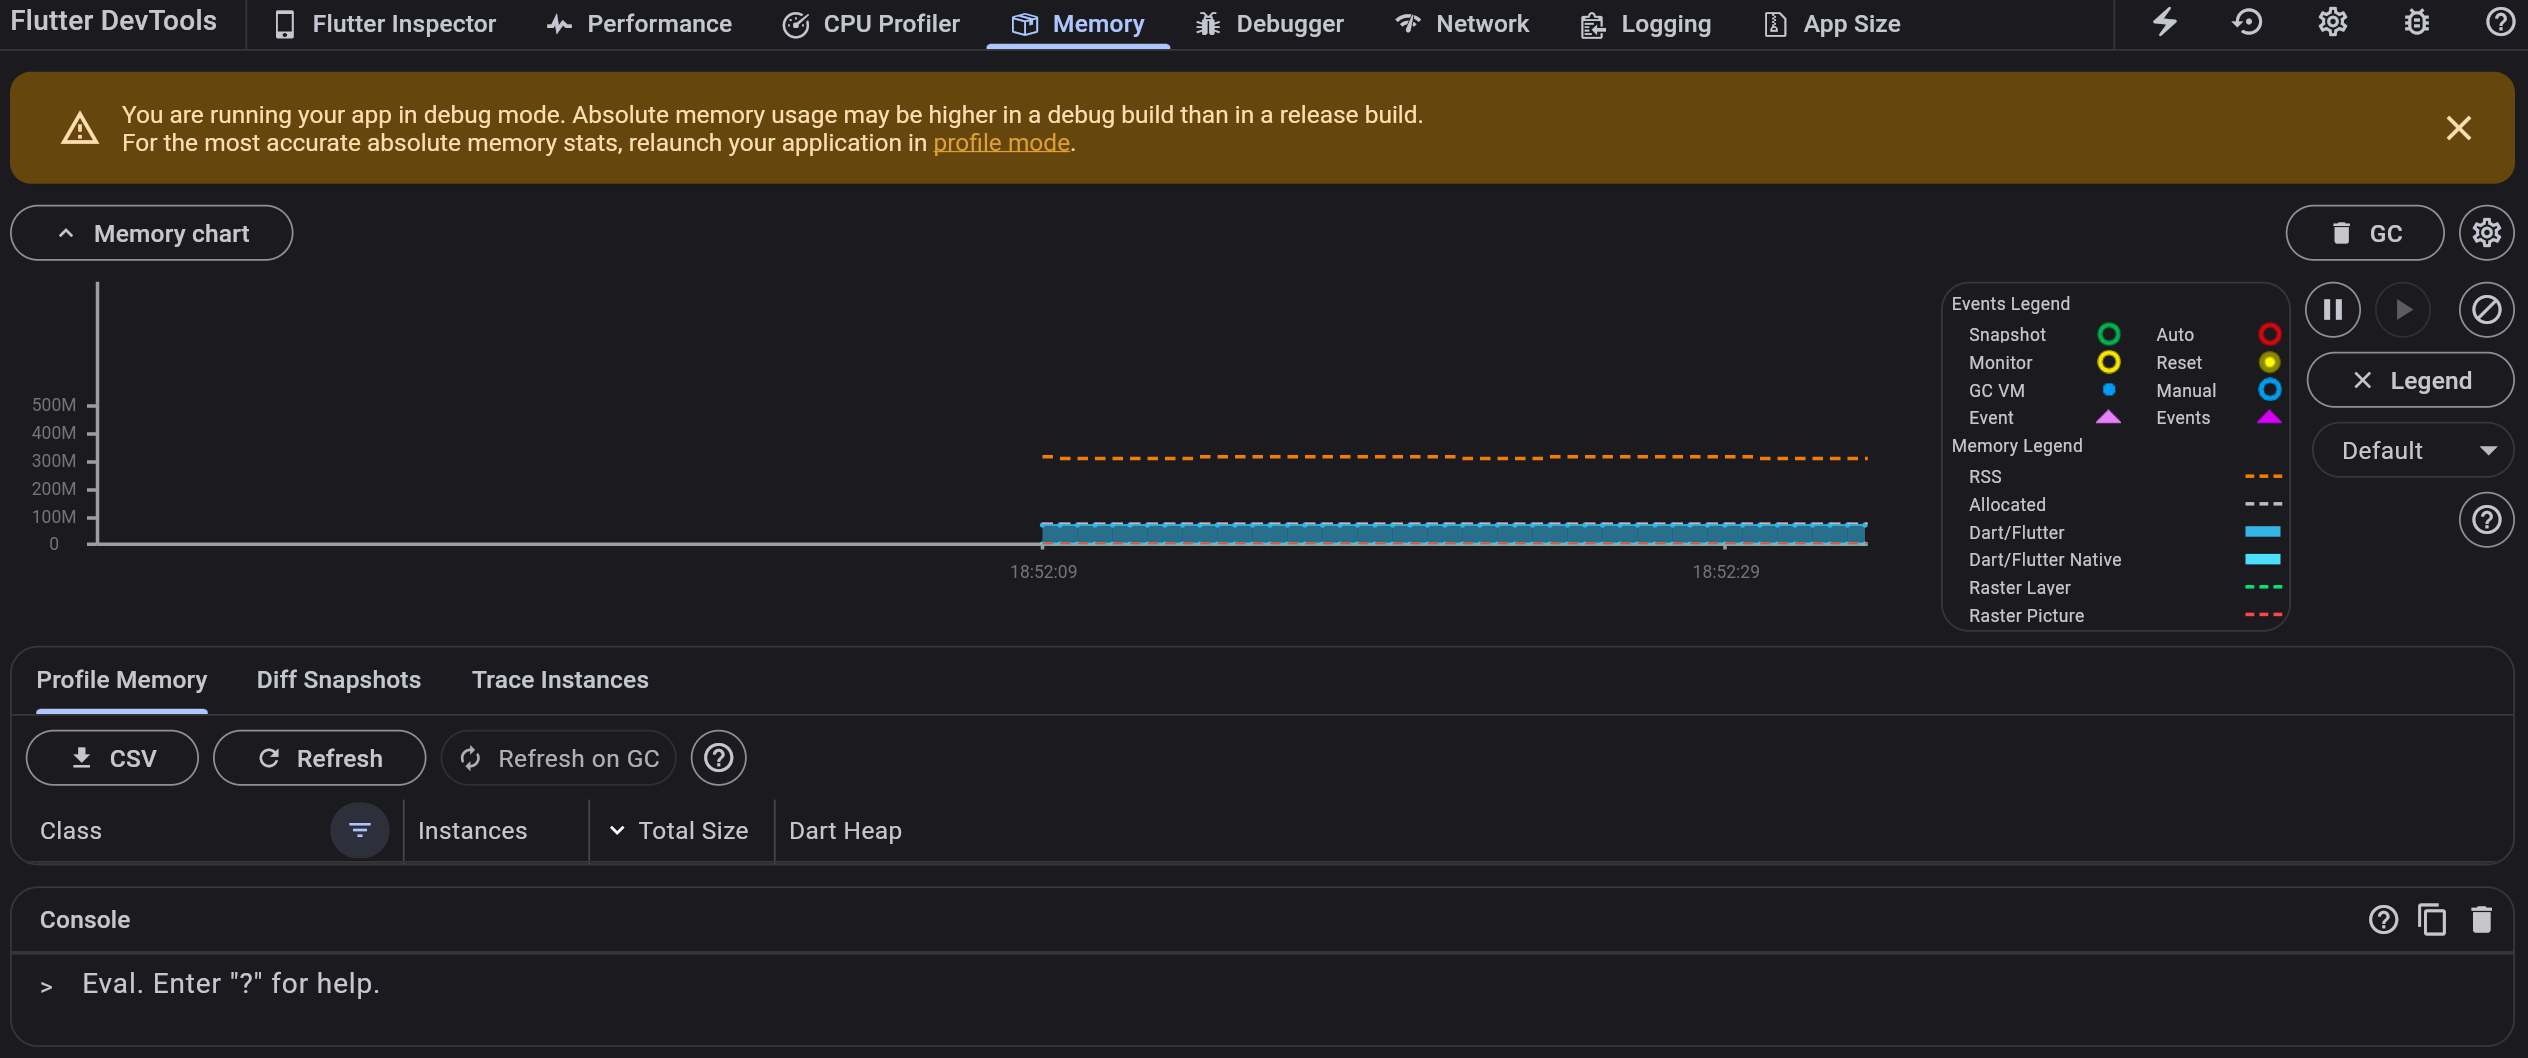The image size is (2528, 1058).
Task: Dismiss the debug mode warning banner
Action: 2458,128
